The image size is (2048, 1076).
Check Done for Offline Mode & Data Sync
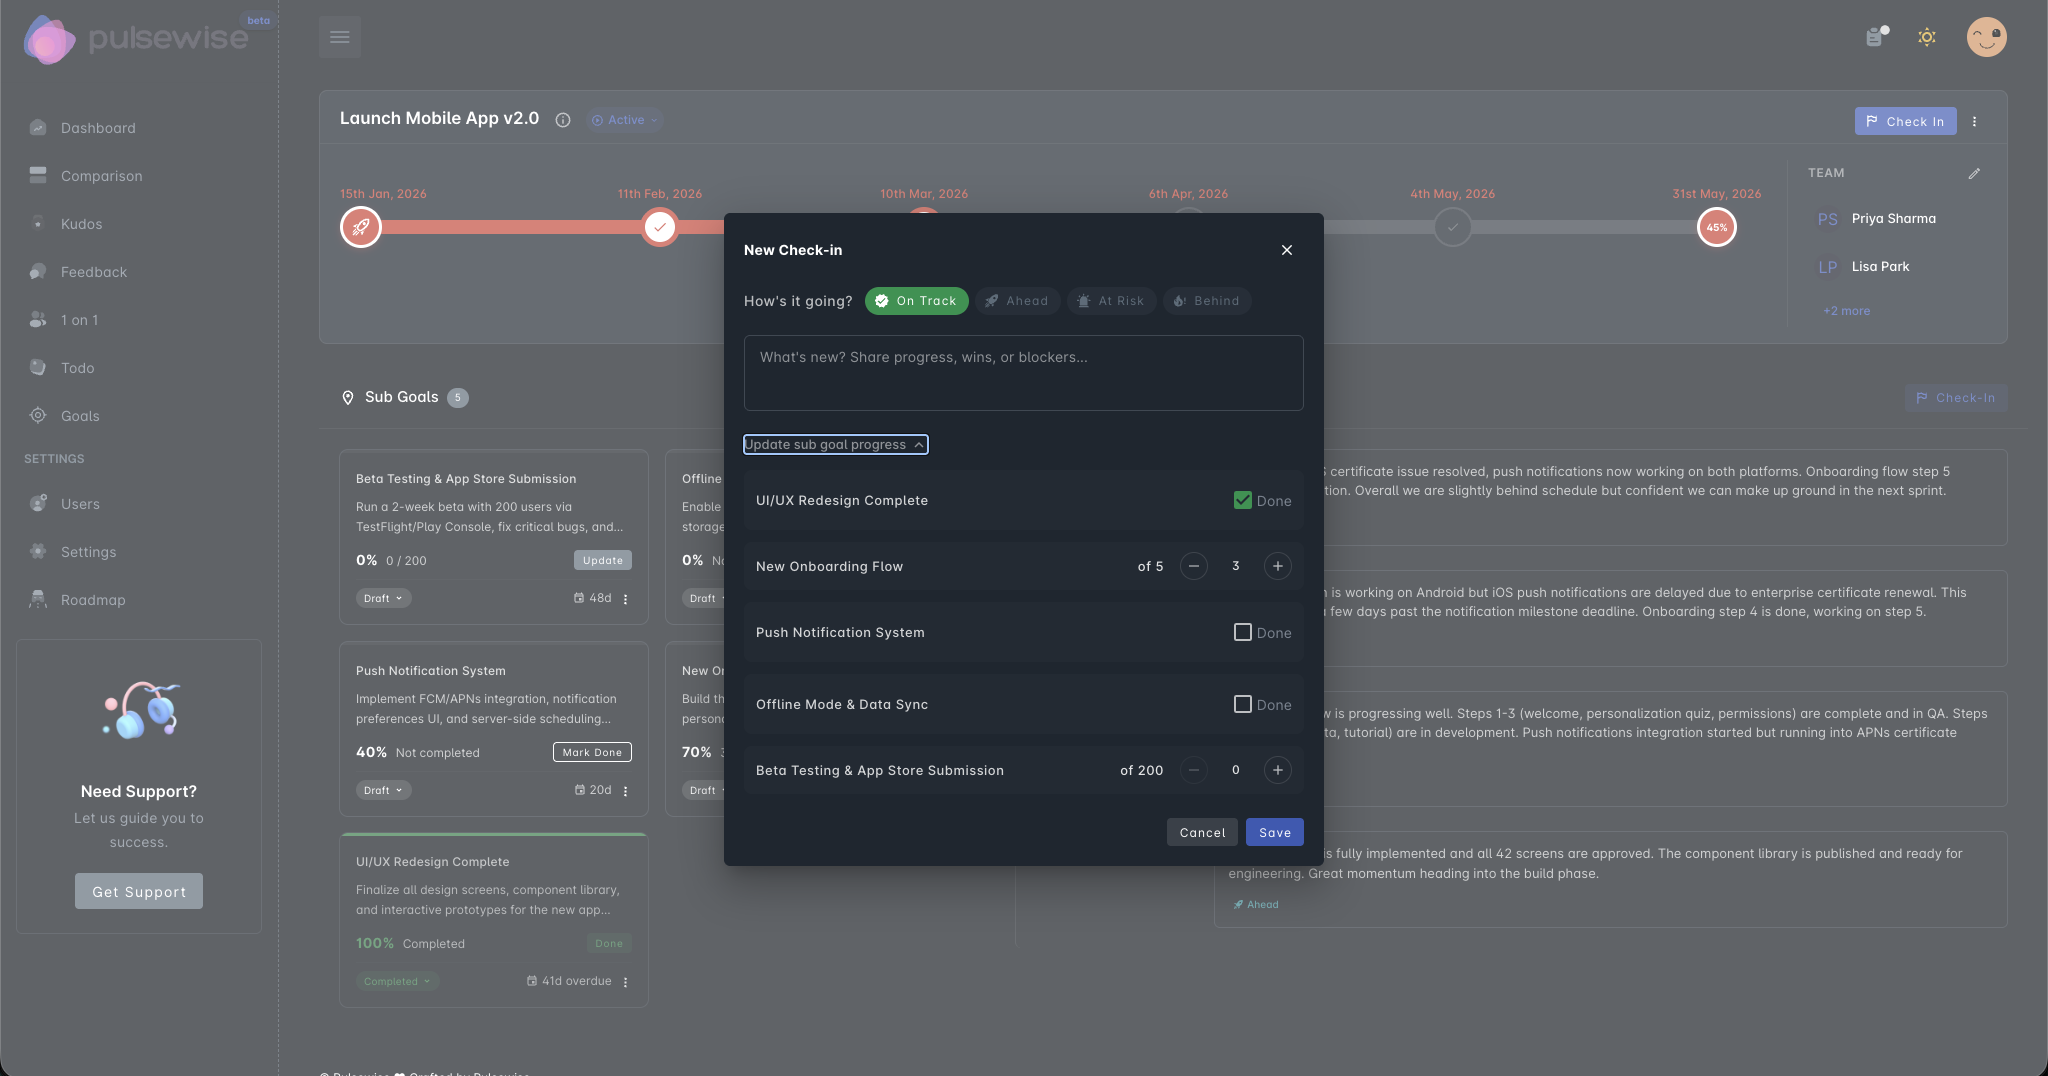(1242, 704)
